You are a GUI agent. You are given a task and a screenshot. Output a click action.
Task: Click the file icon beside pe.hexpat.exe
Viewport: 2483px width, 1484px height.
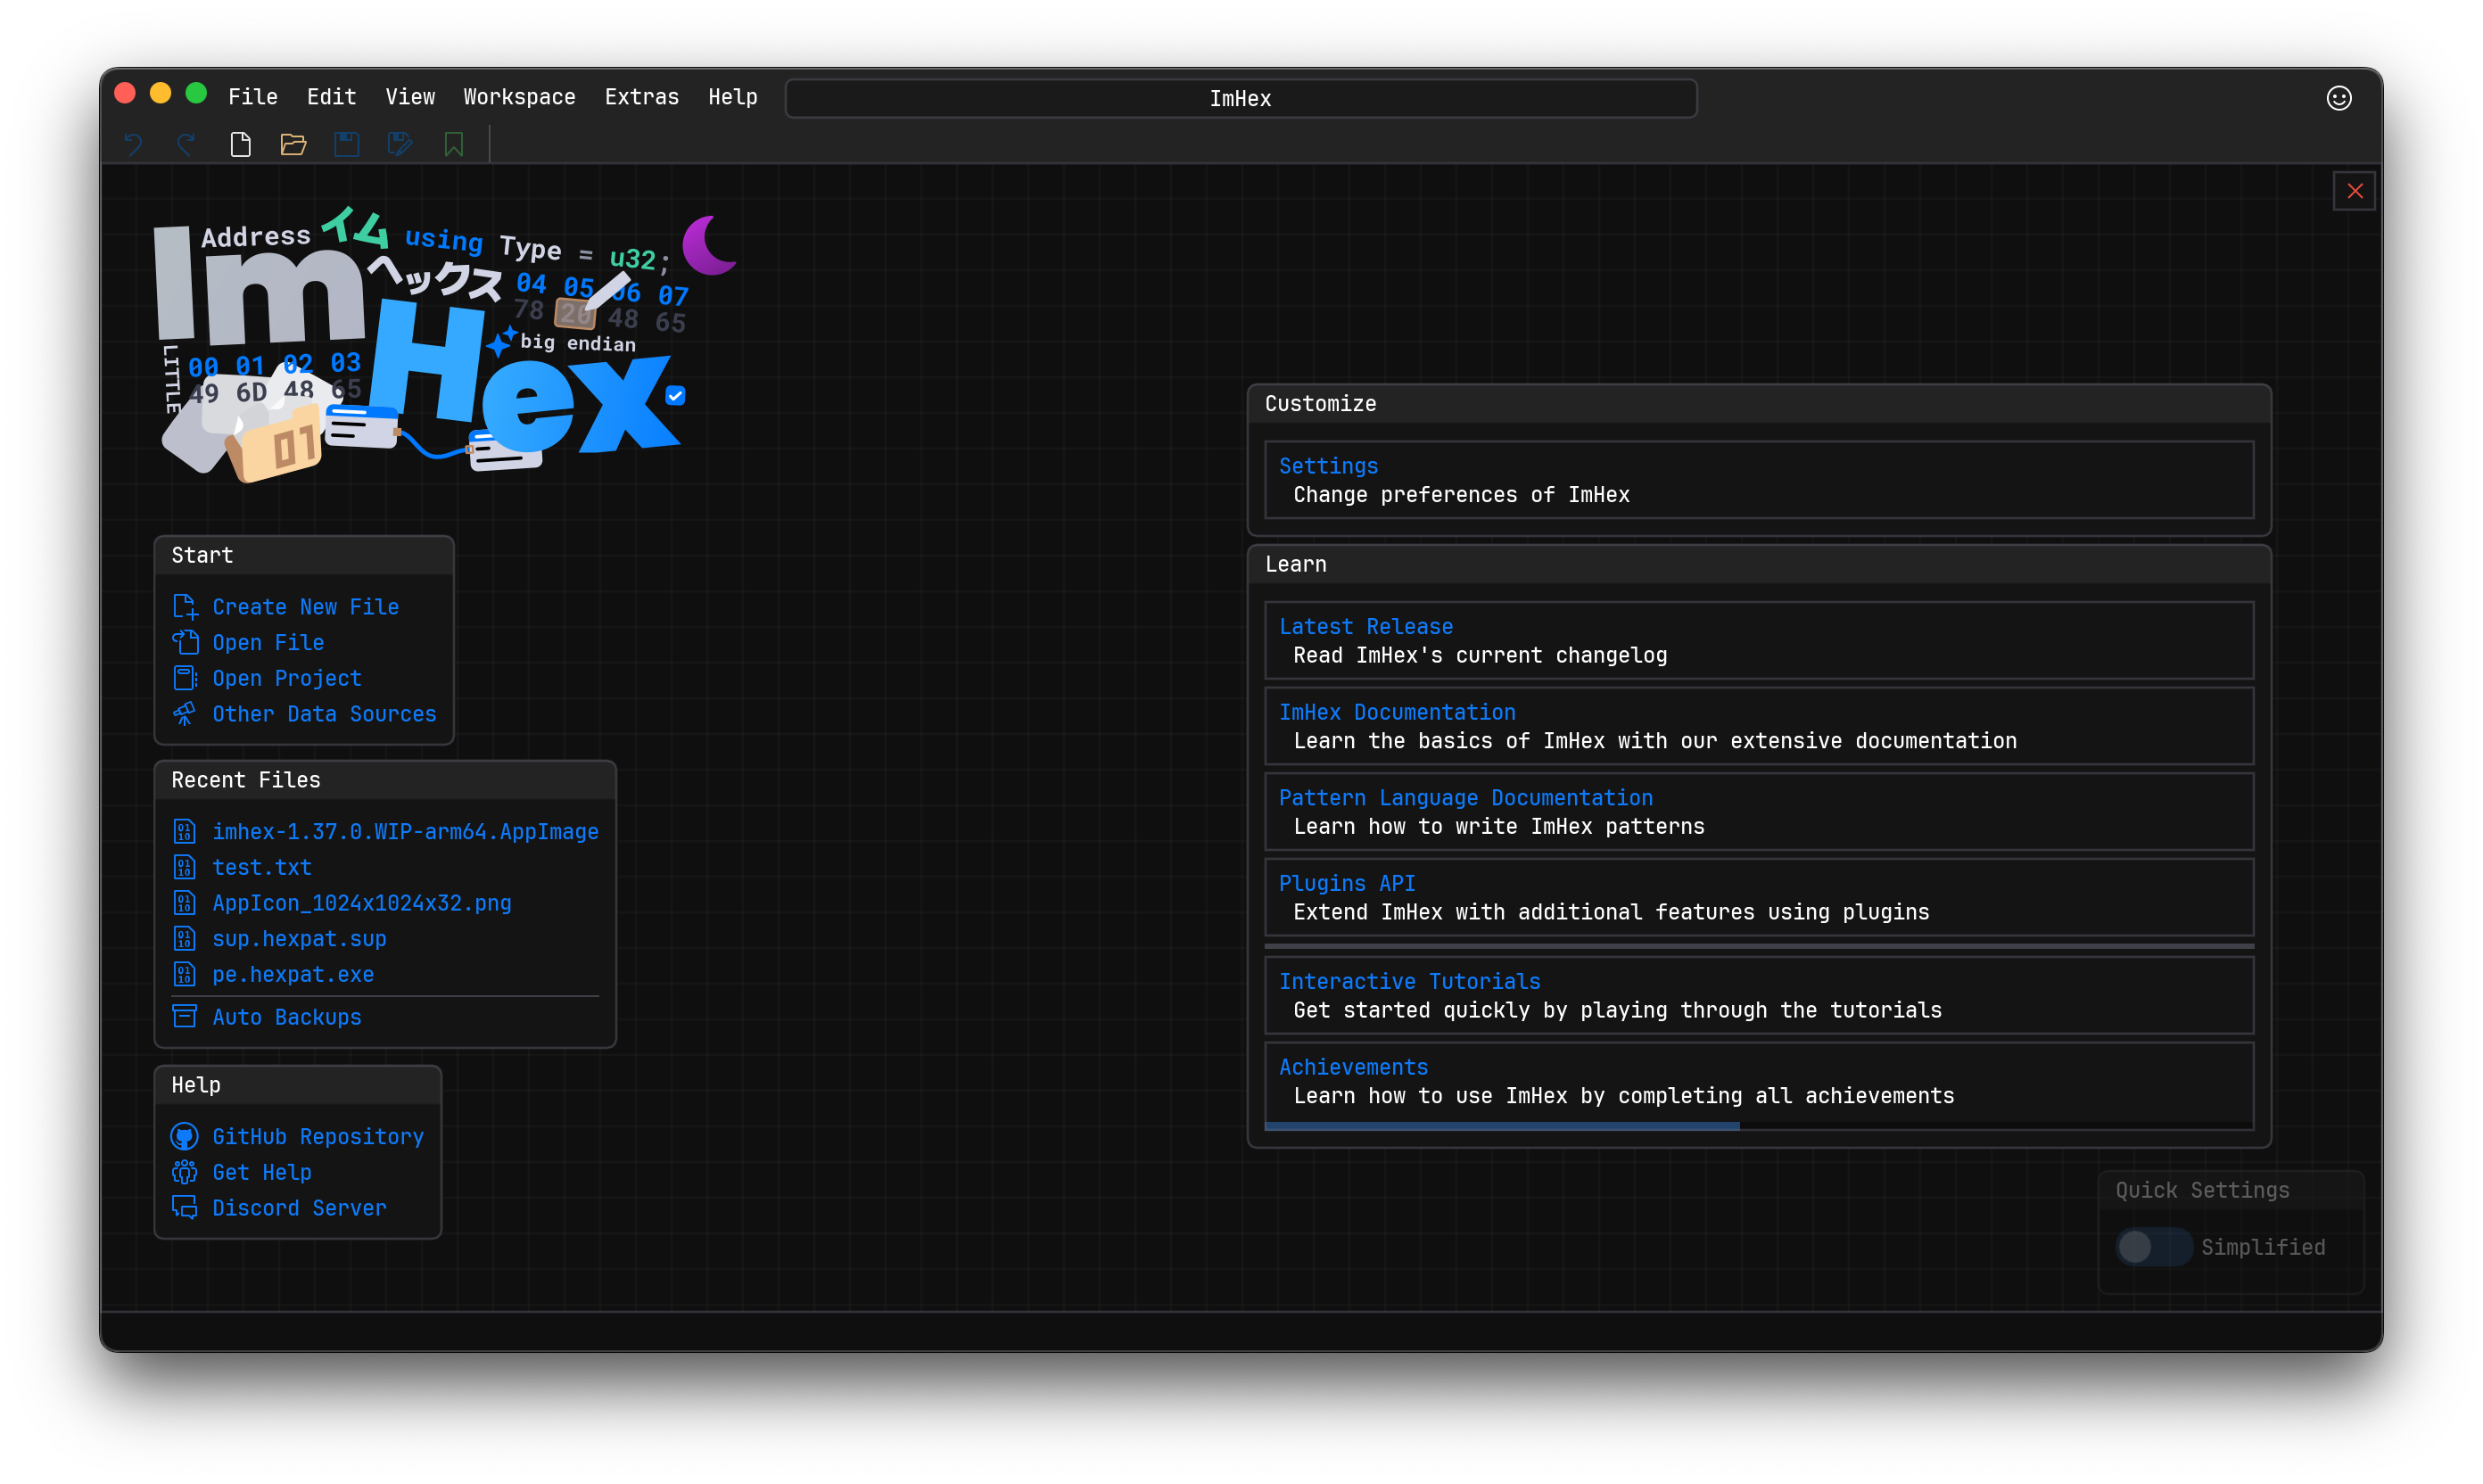click(185, 974)
